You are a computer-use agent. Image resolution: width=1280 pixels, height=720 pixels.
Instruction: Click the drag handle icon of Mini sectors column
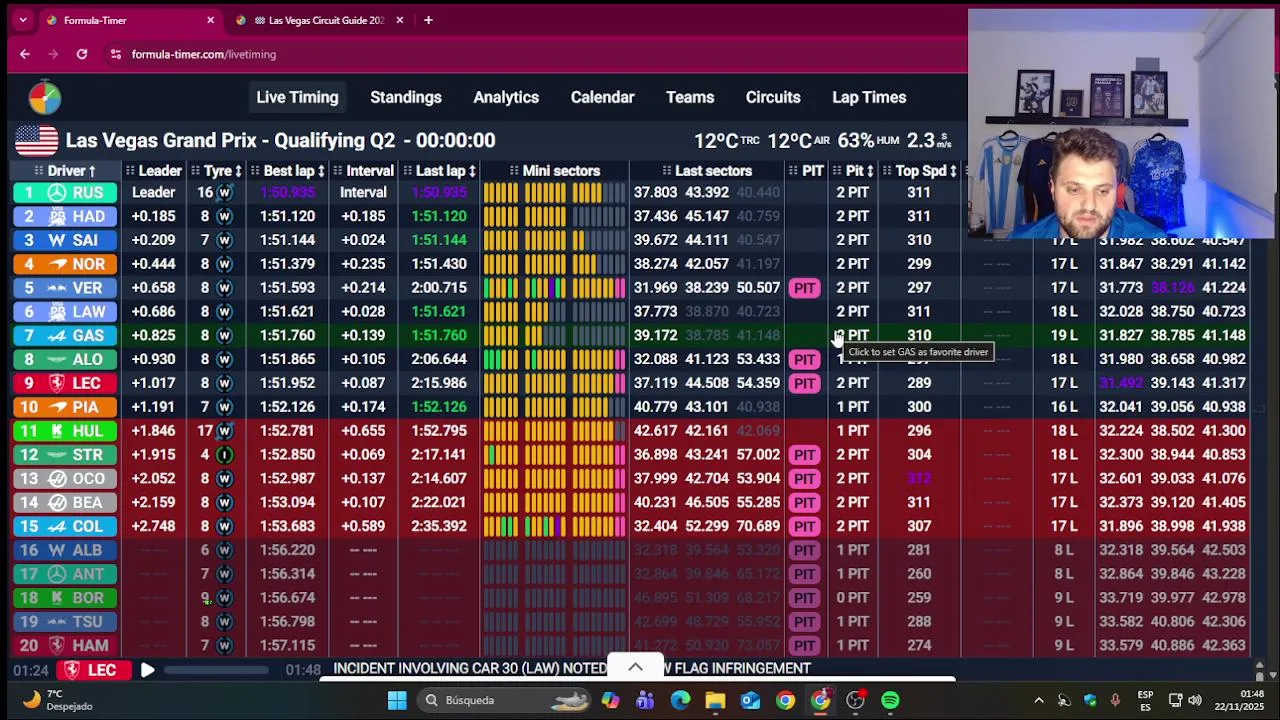[514, 171]
